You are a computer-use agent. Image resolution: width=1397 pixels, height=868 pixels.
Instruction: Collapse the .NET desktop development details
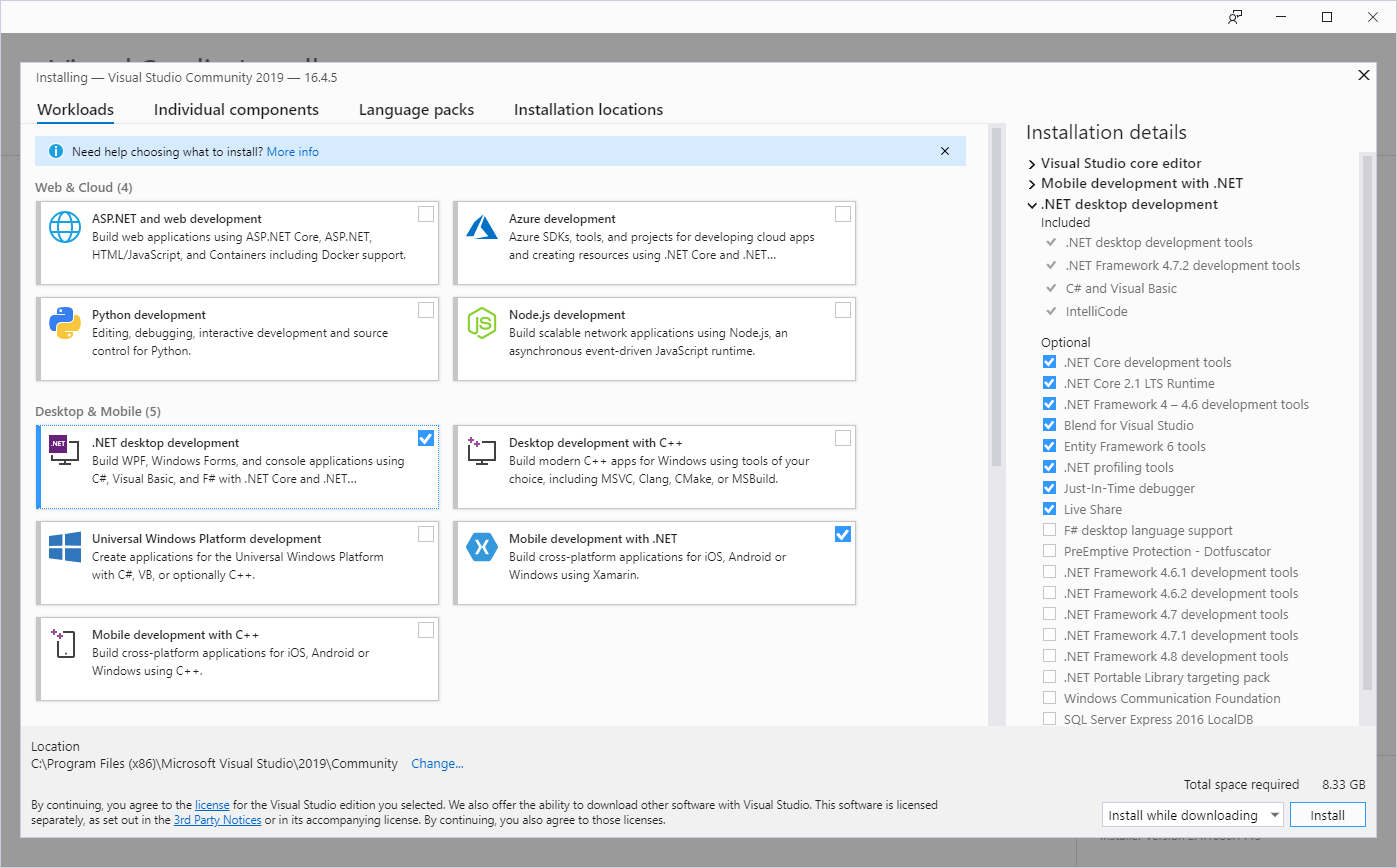pyautogui.click(x=1032, y=204)
